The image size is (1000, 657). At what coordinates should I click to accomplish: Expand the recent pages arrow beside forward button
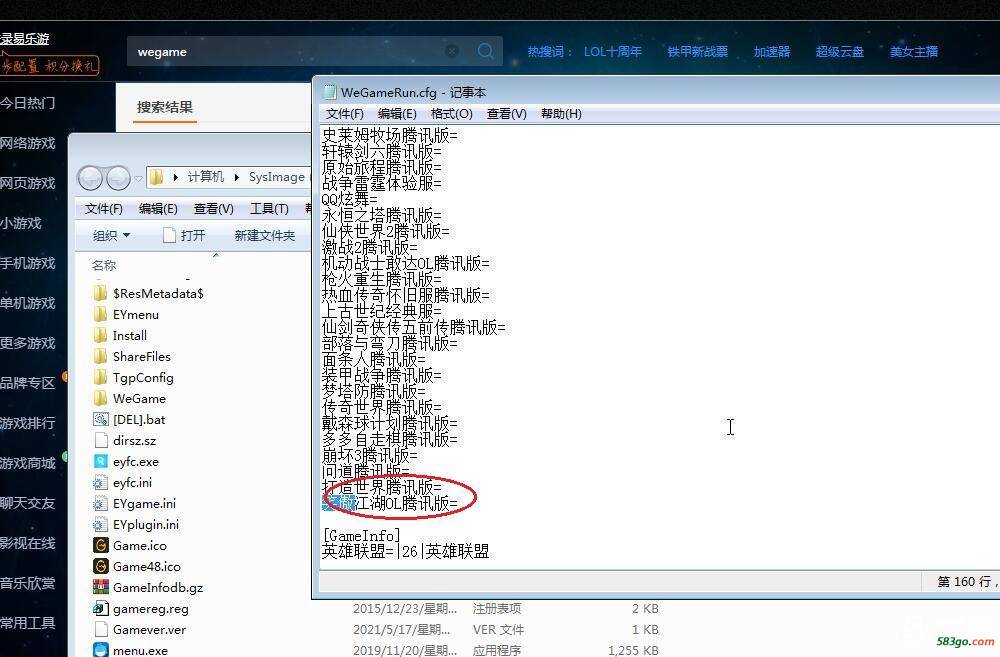tap(138, 179)
